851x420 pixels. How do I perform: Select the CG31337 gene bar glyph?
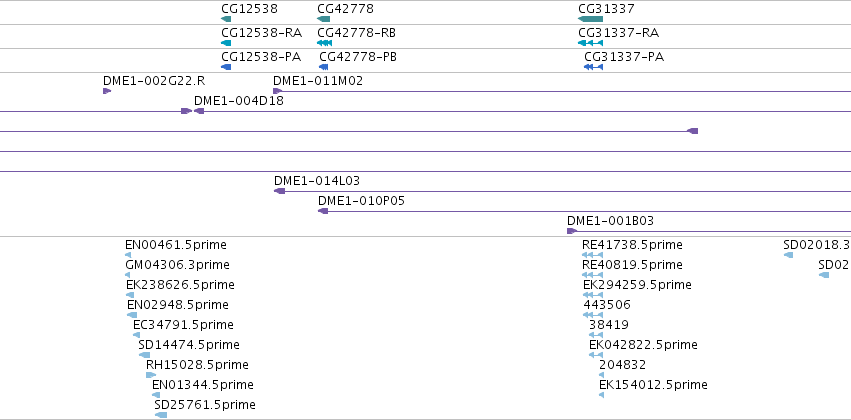[590, 19]
